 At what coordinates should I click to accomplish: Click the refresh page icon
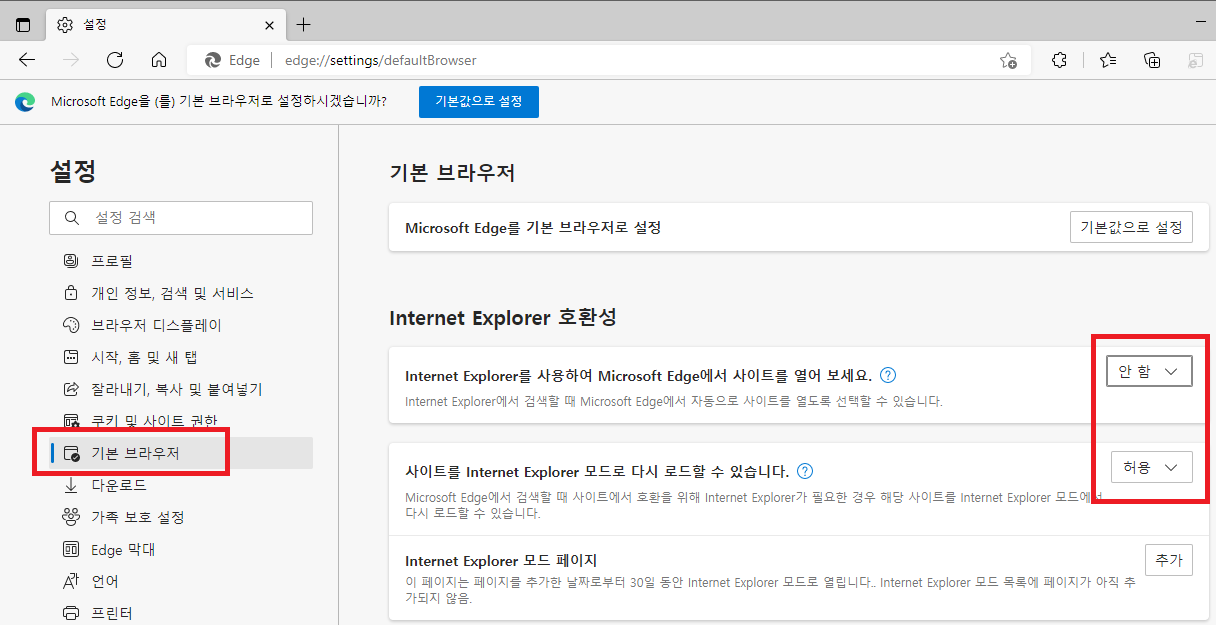[115, 60]
